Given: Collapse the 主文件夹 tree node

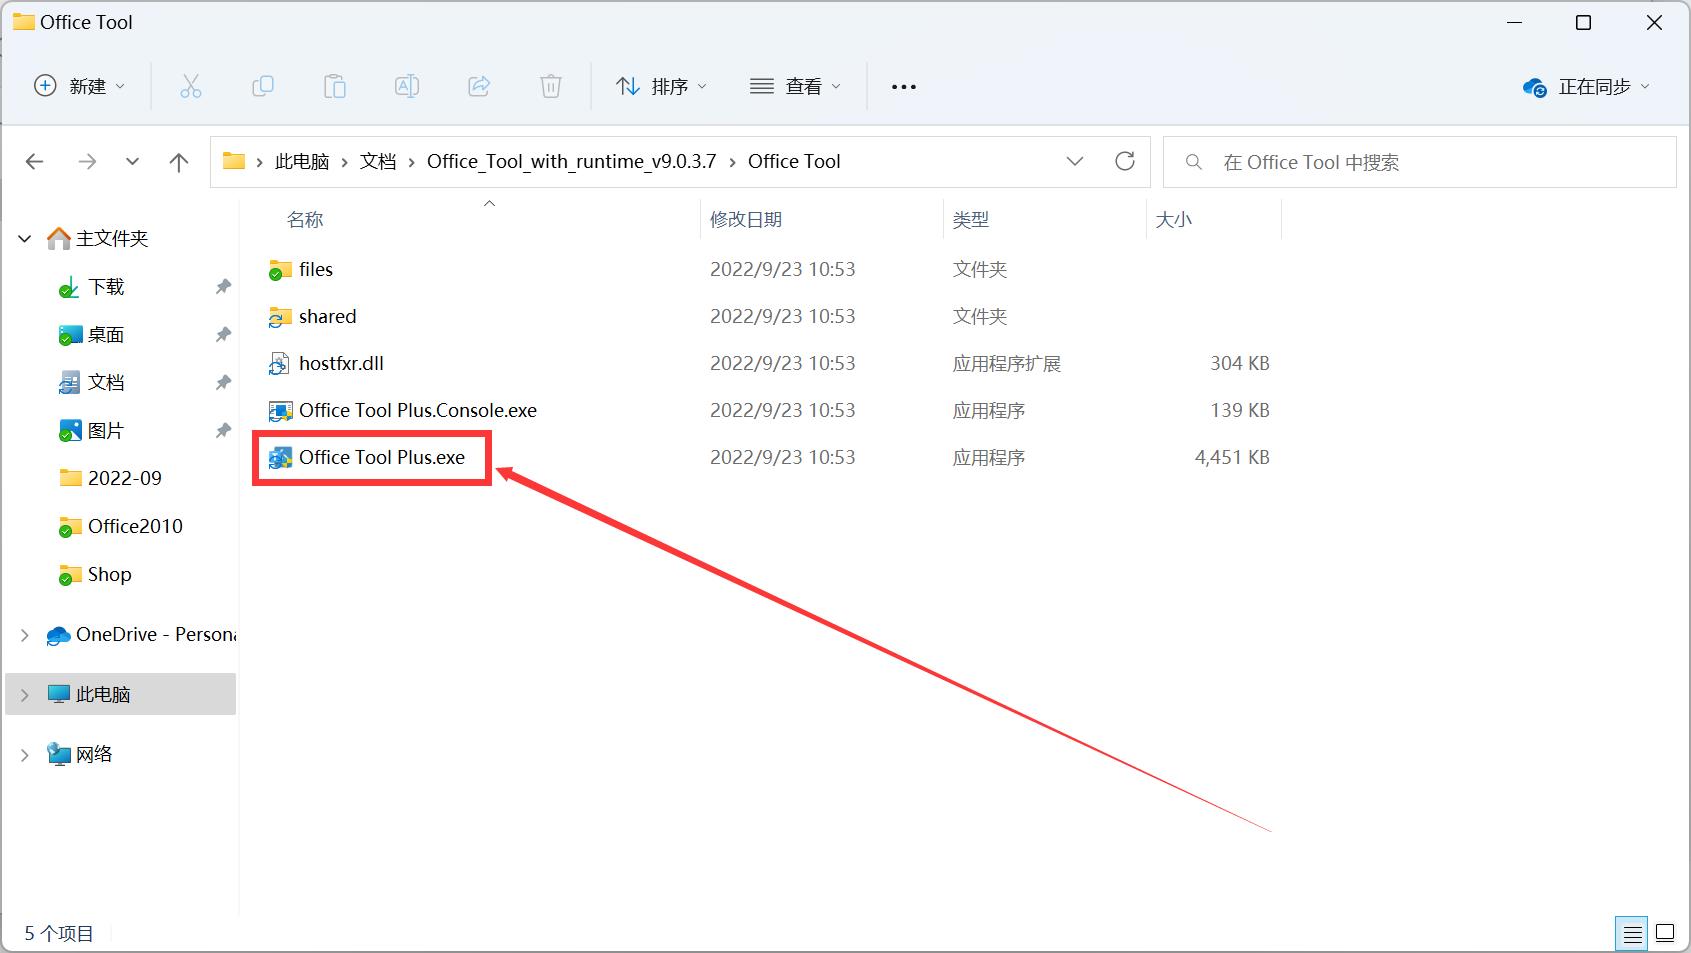Looking at the screenshot, I should [x=25, y=239].
